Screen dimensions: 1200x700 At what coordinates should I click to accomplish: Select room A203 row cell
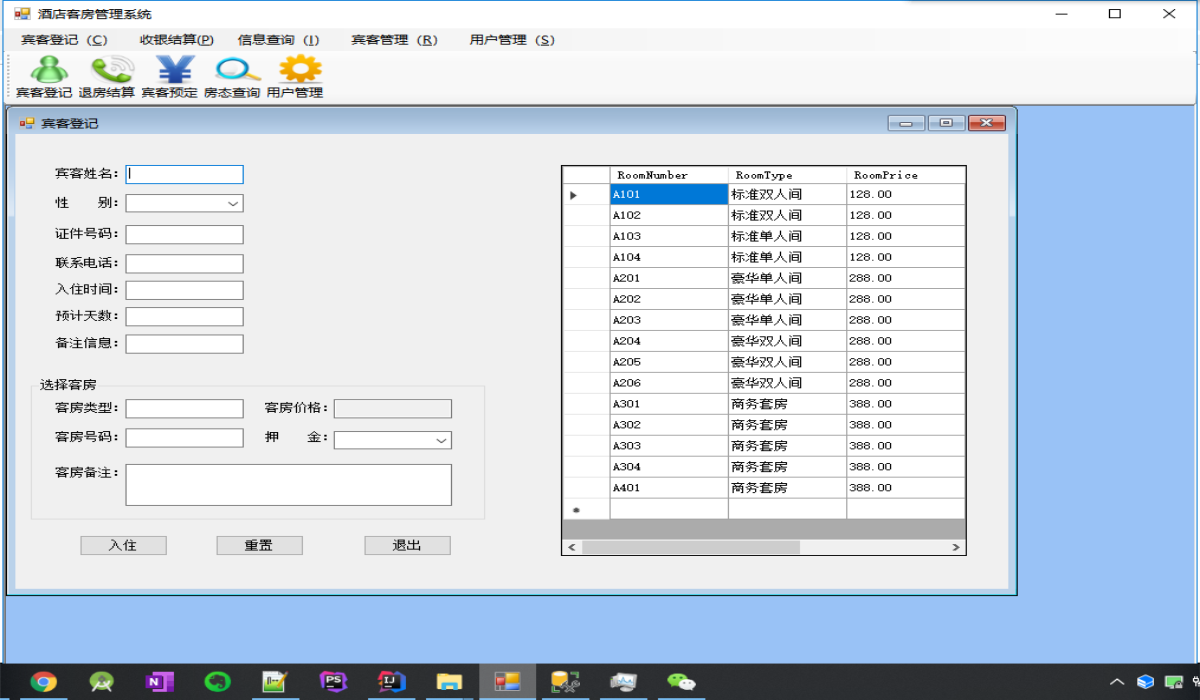(668, 320)
